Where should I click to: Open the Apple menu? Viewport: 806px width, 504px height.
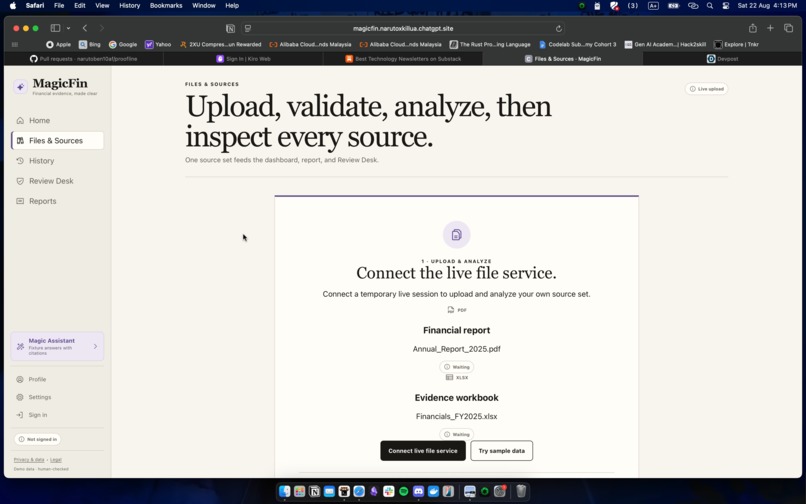pyautogui.click(x=13, y=6)
